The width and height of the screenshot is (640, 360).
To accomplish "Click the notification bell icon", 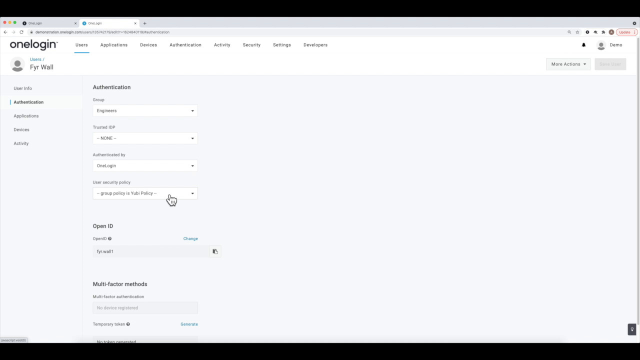I will coord(584,45).
